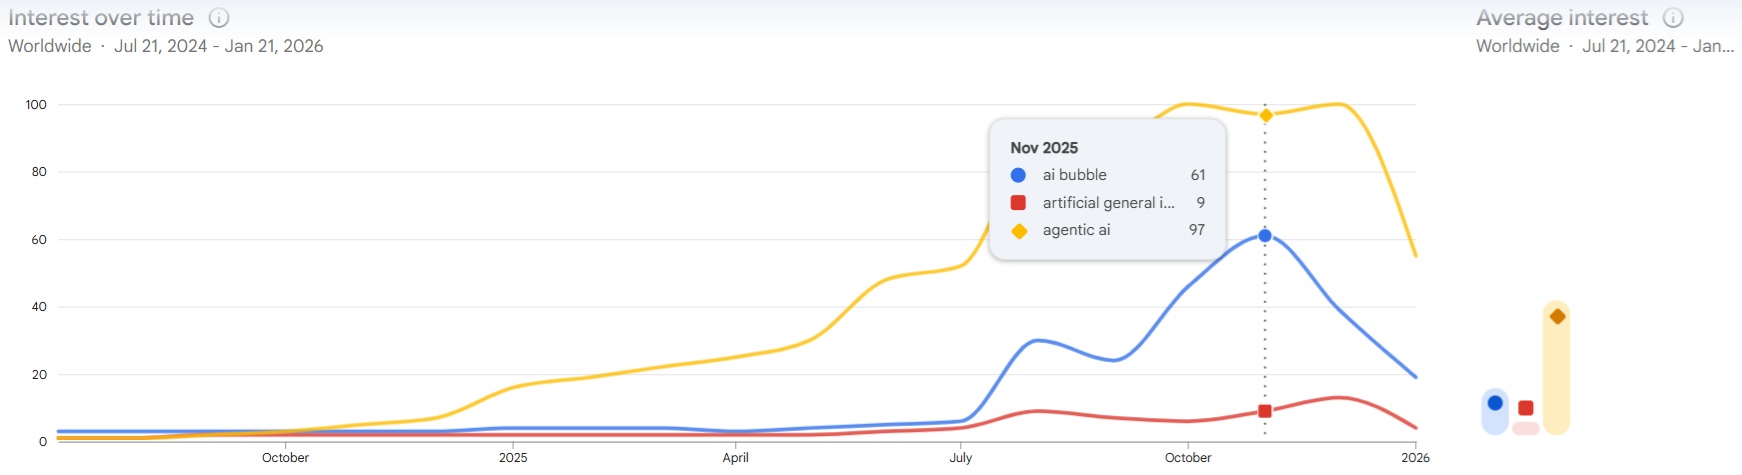Click info icon beside Interest over time
This screenshot has height=475, width=1742.
point(219,18)
